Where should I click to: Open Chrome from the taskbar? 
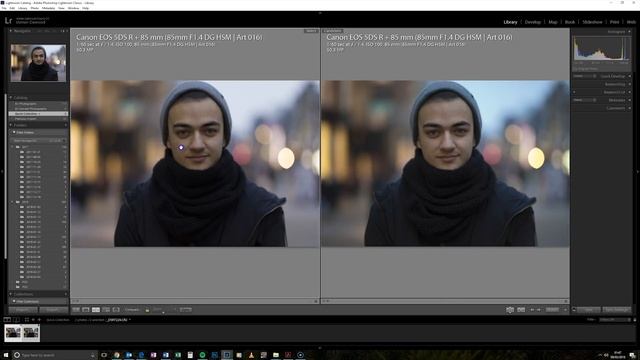116,355
